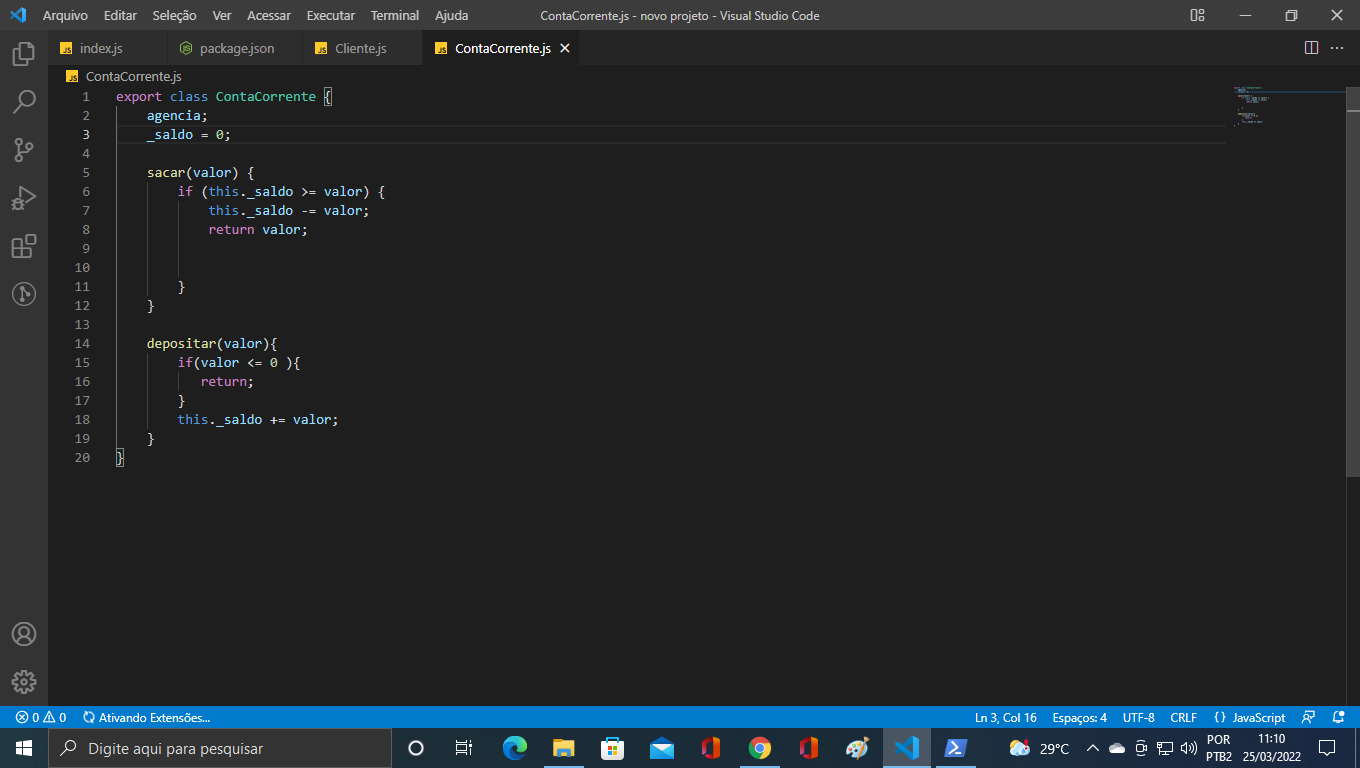Open Windows Action Center notifications

point(1327,748)
